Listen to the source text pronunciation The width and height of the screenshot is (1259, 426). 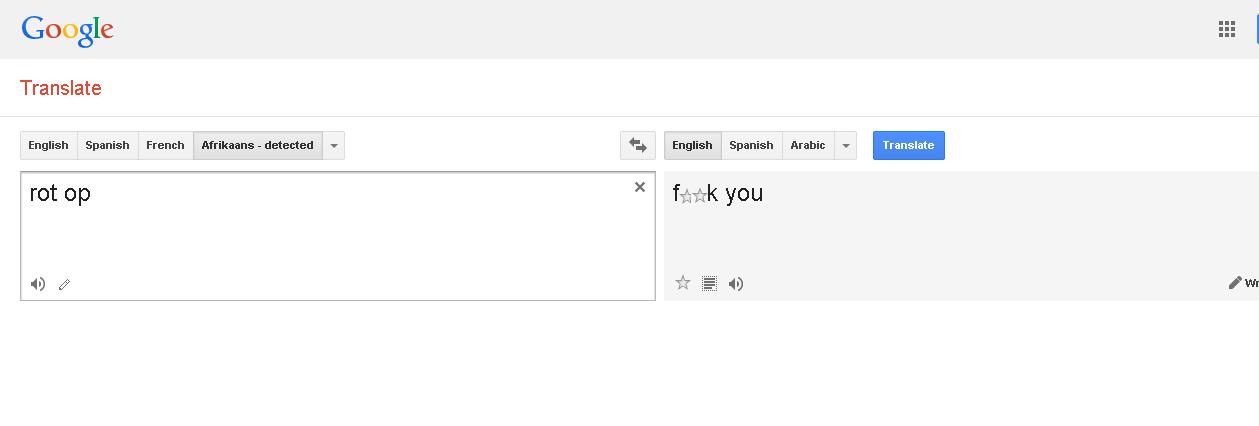(x=38, y=284)
